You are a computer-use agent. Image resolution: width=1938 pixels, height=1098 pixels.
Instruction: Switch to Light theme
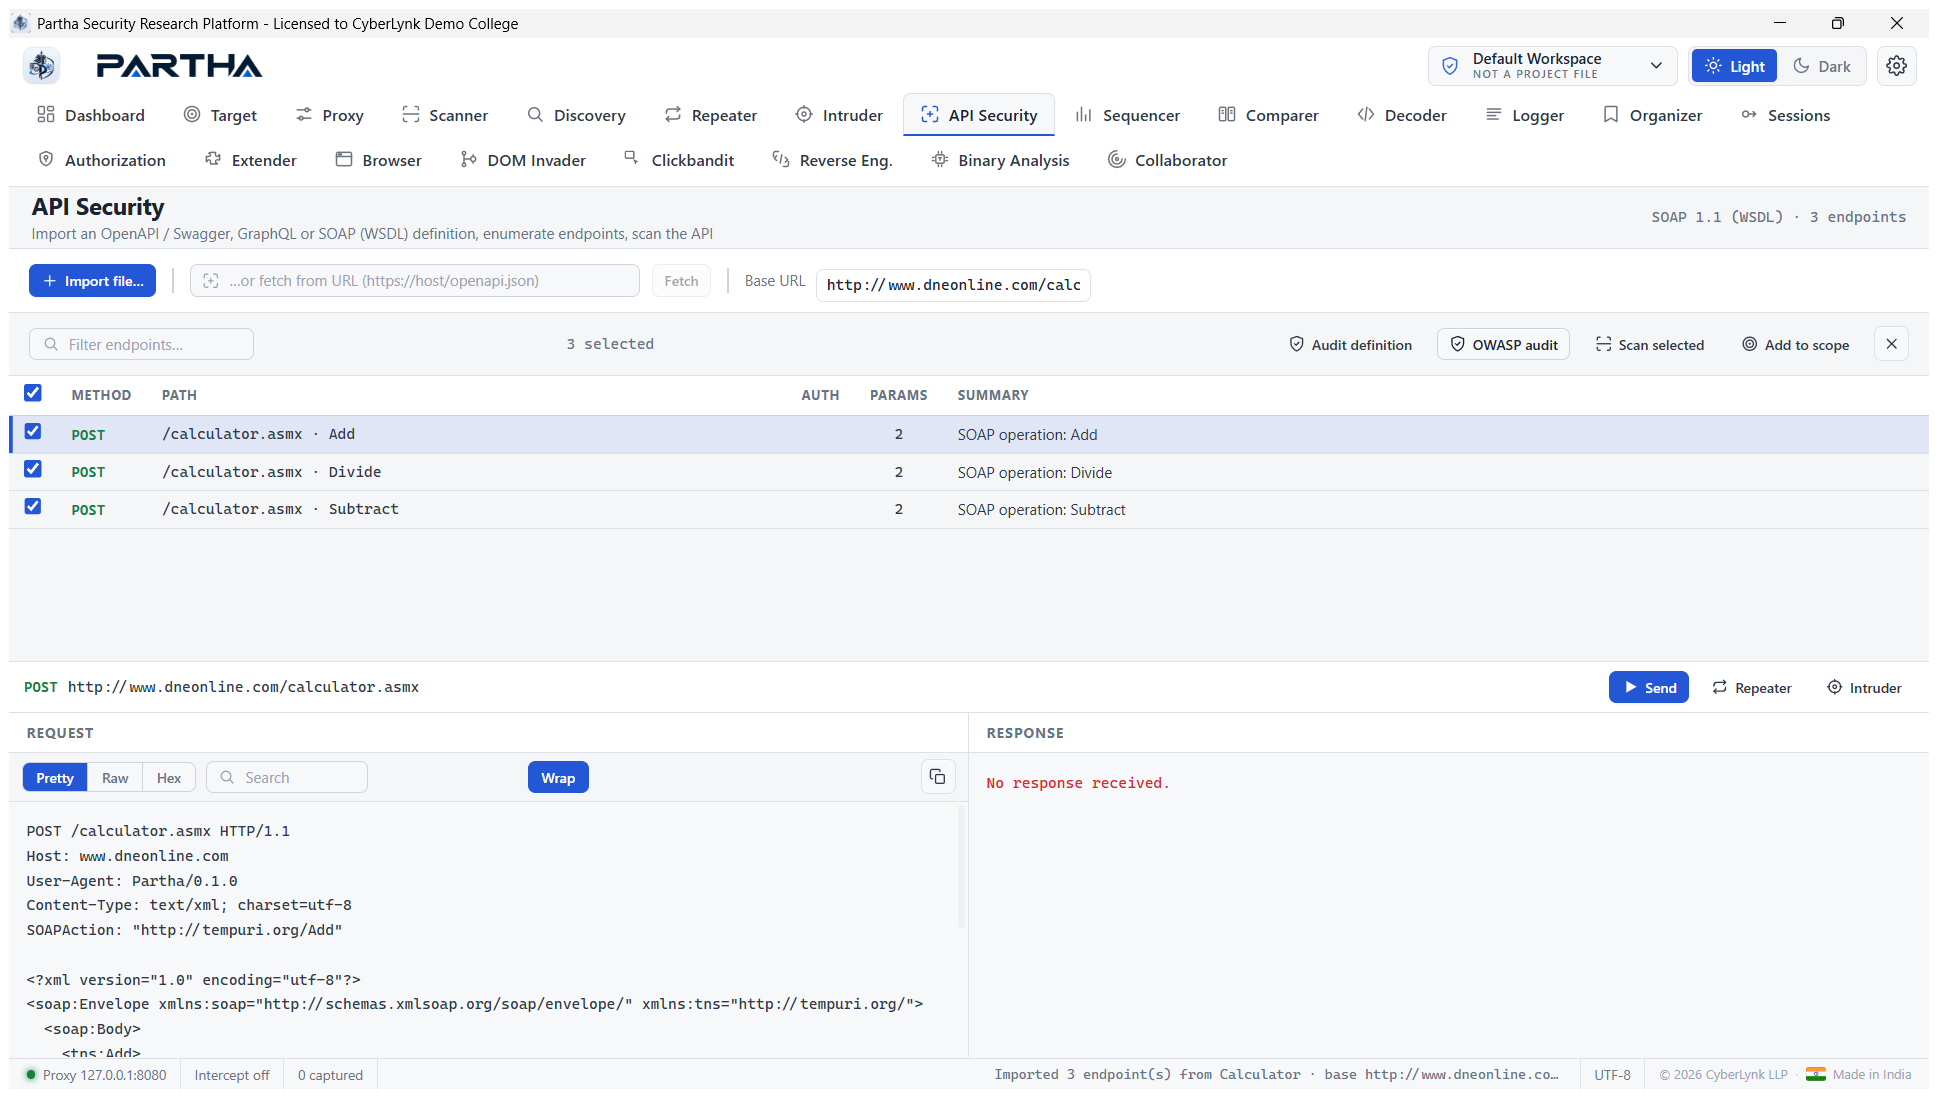click(1734, 66)
